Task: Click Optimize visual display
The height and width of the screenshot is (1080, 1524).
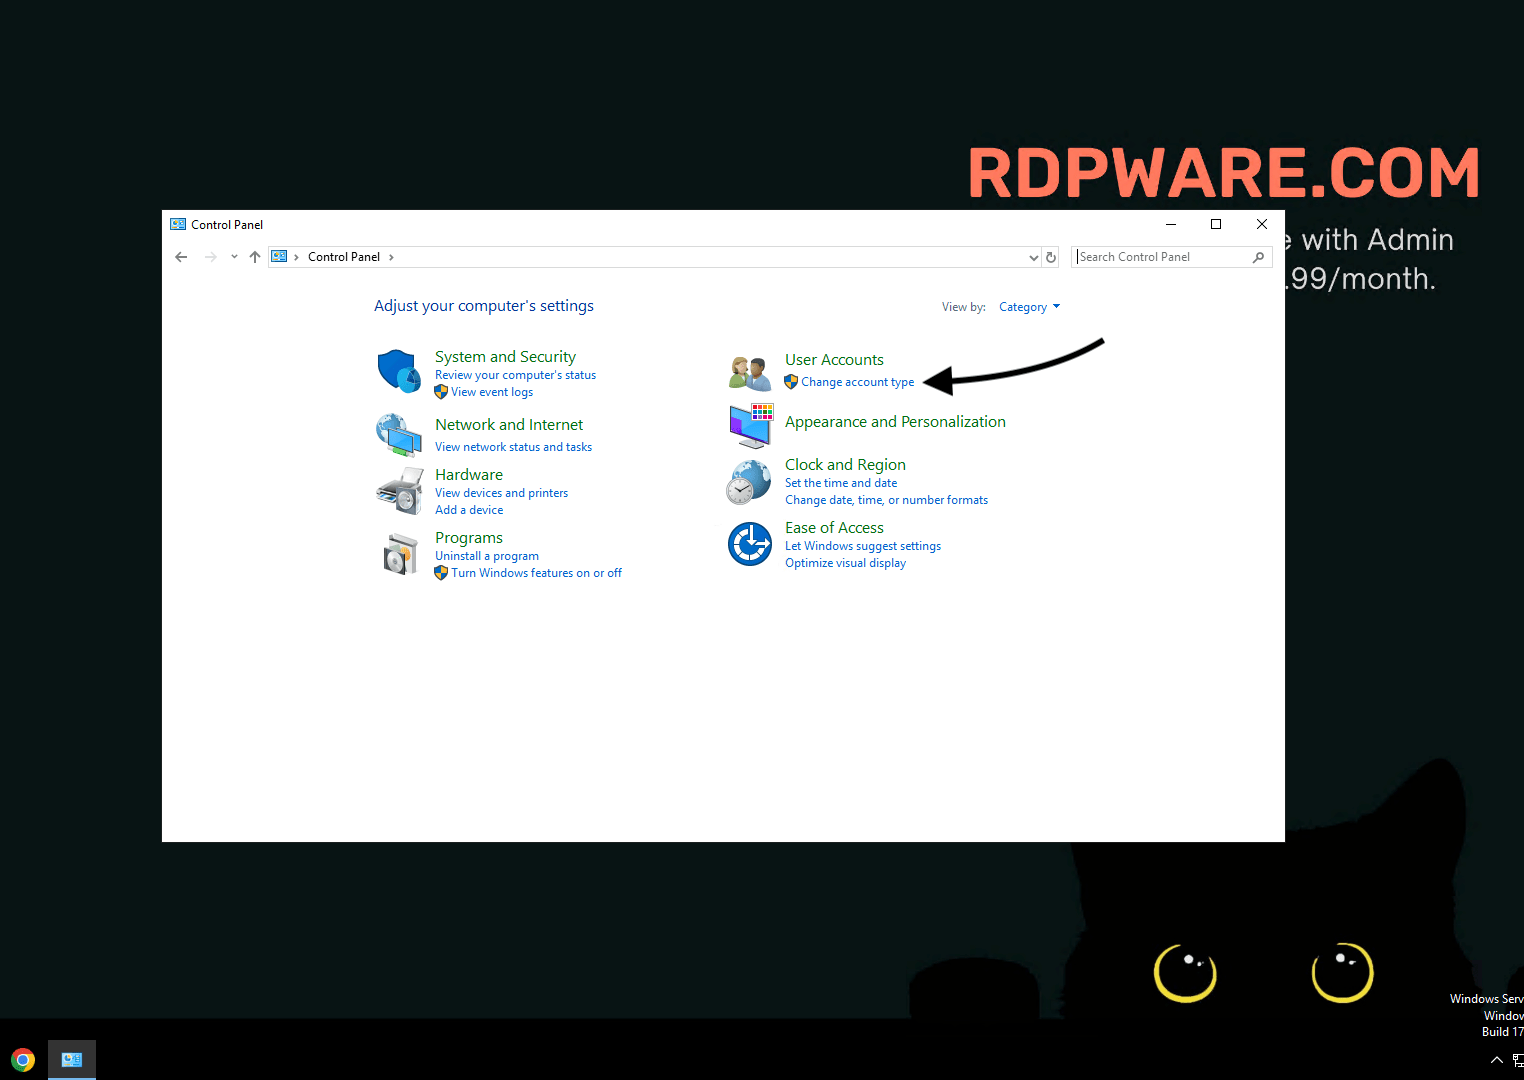Action: click(845, 563)
